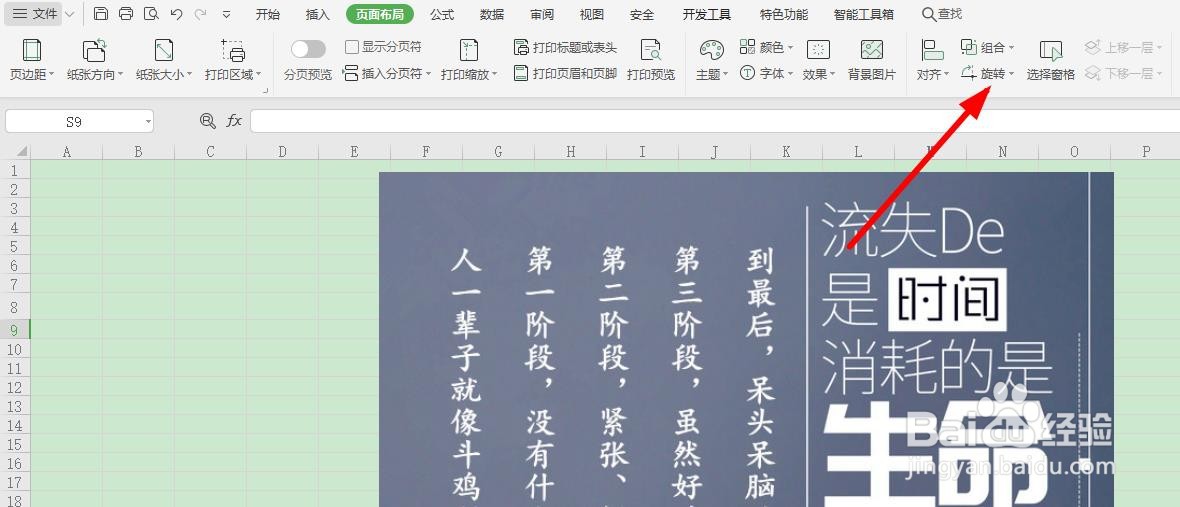Viewport: 1180px width, 507px height.
Task: Select column D header
Action: pyautogui.click(x=282, y=152)
